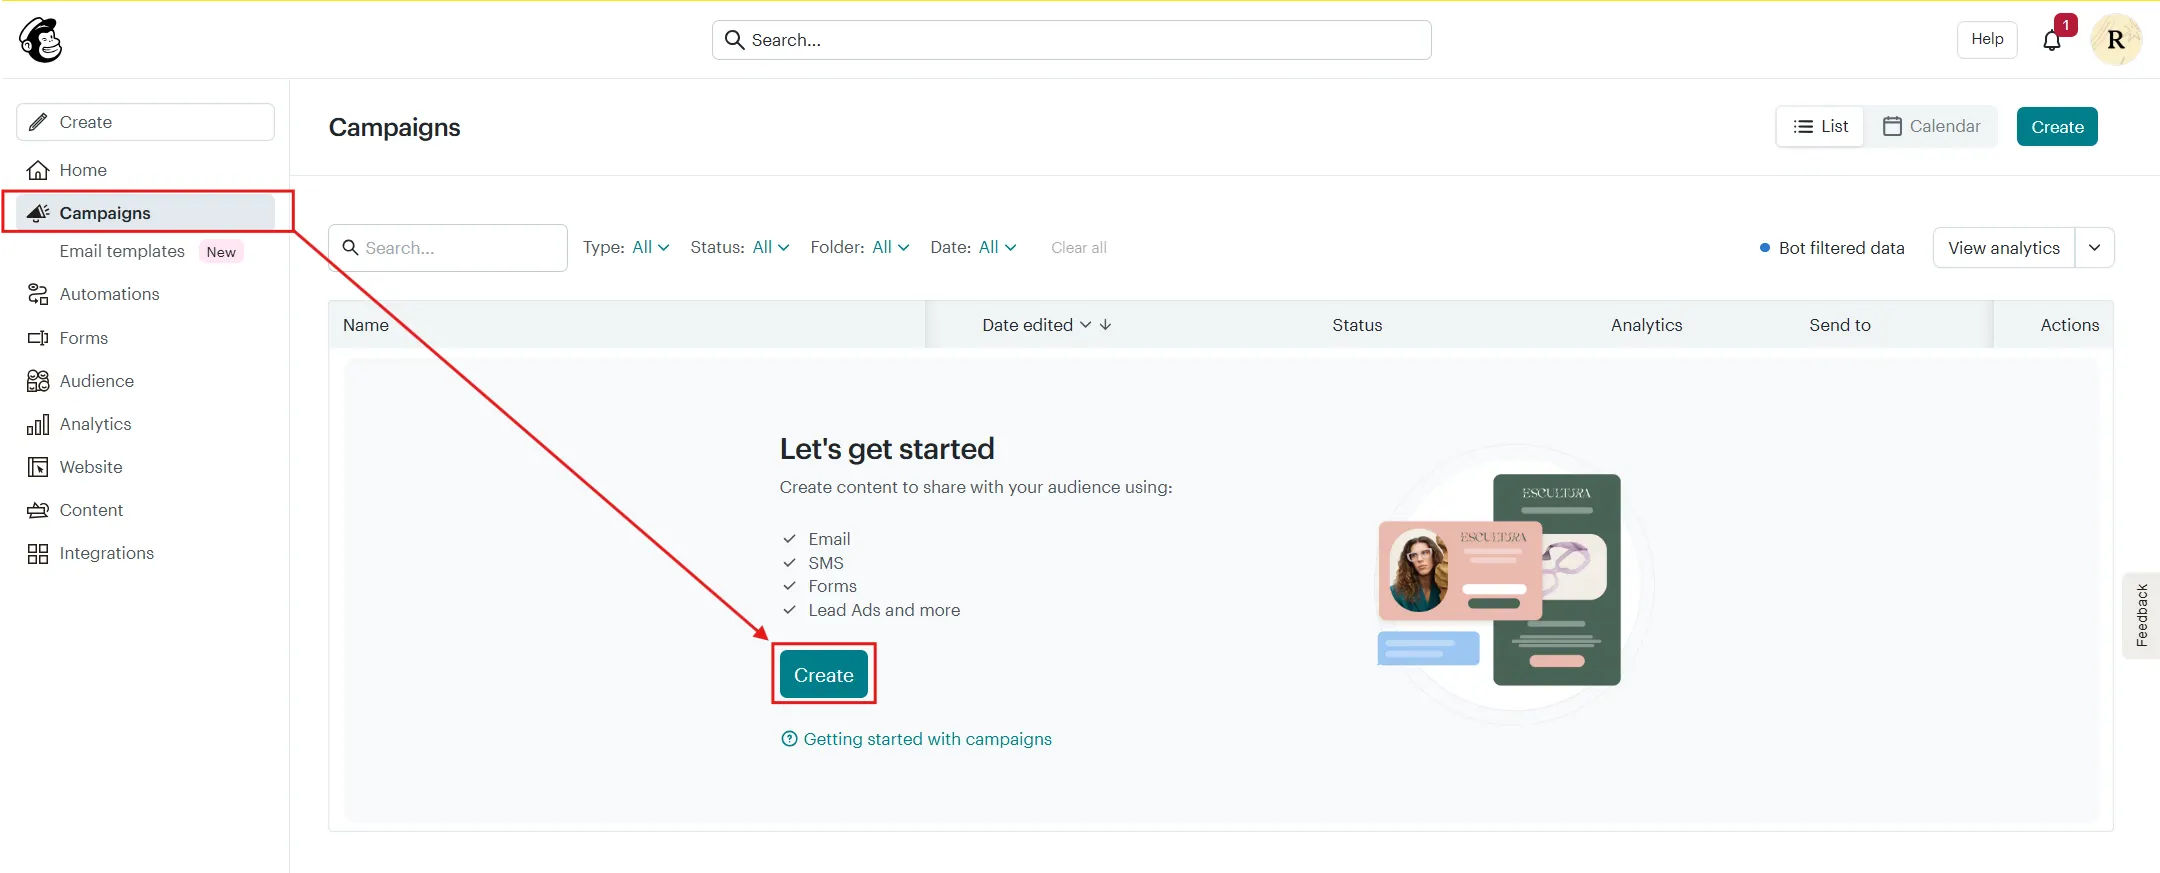Switch to Calendar view
Viewport: 2160px width, 873px height.
click(1931, 126)
